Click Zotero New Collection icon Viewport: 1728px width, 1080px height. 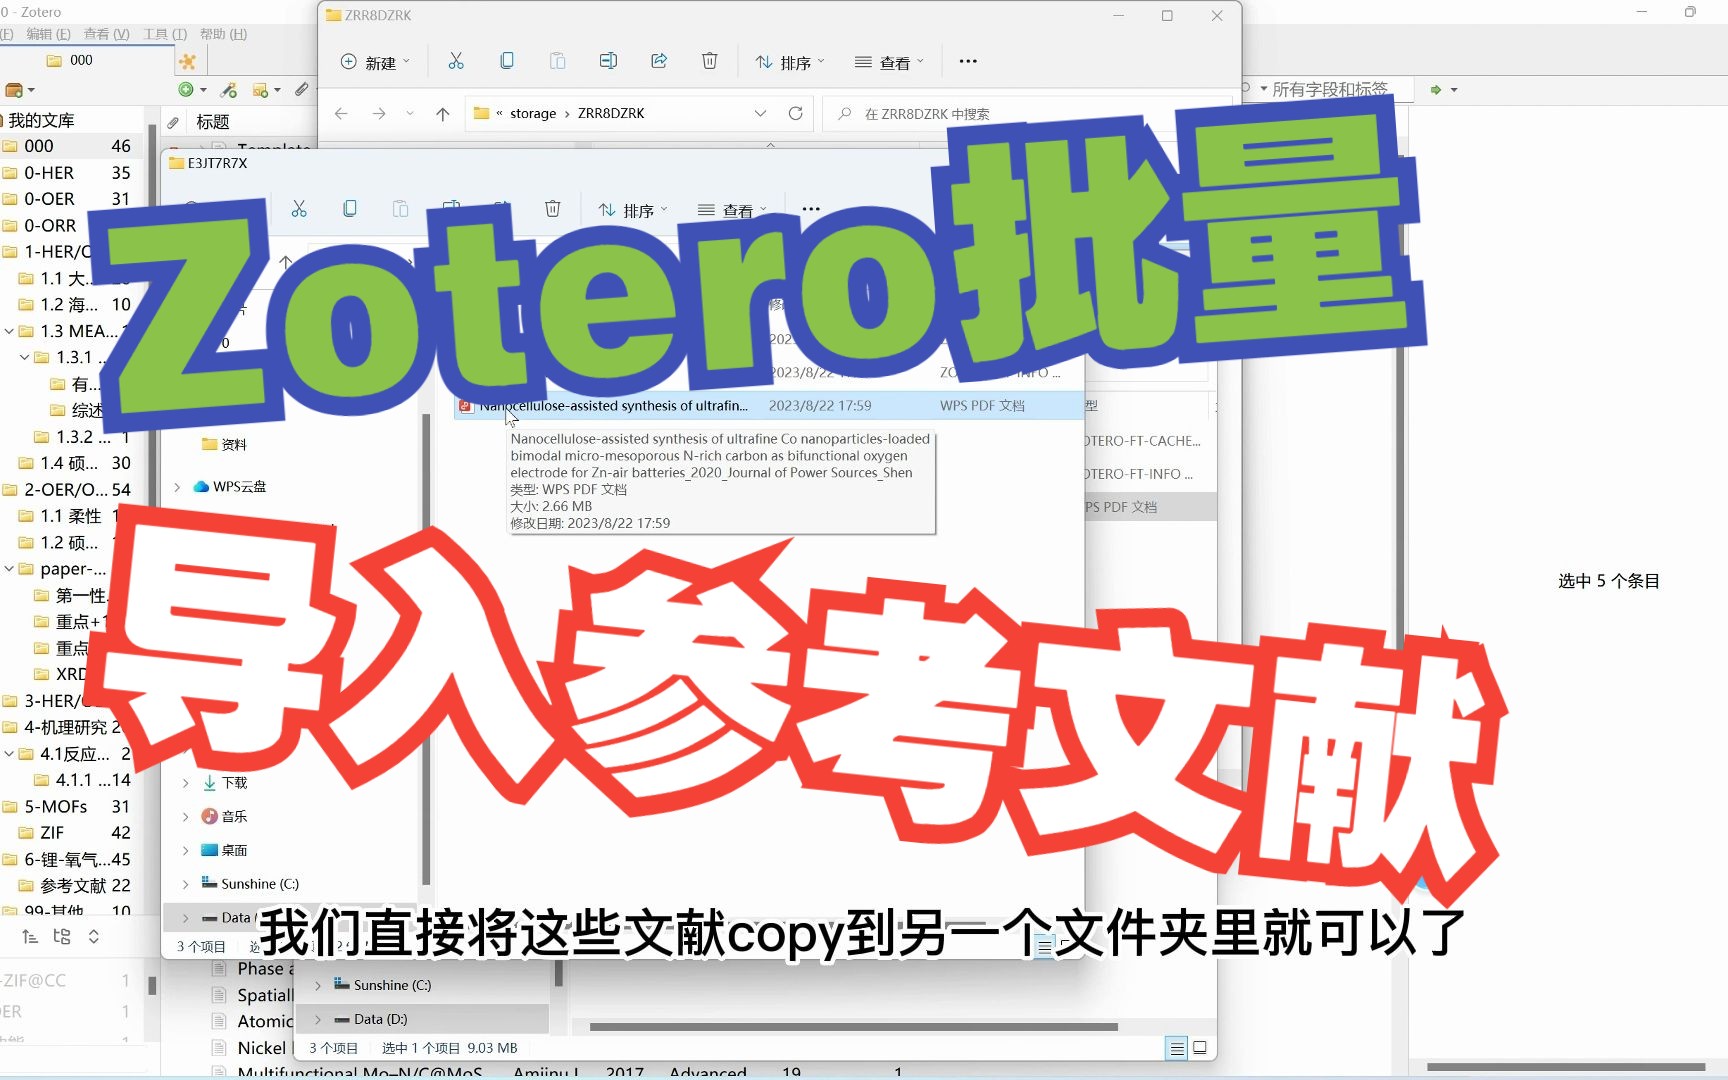pos(18,90)
